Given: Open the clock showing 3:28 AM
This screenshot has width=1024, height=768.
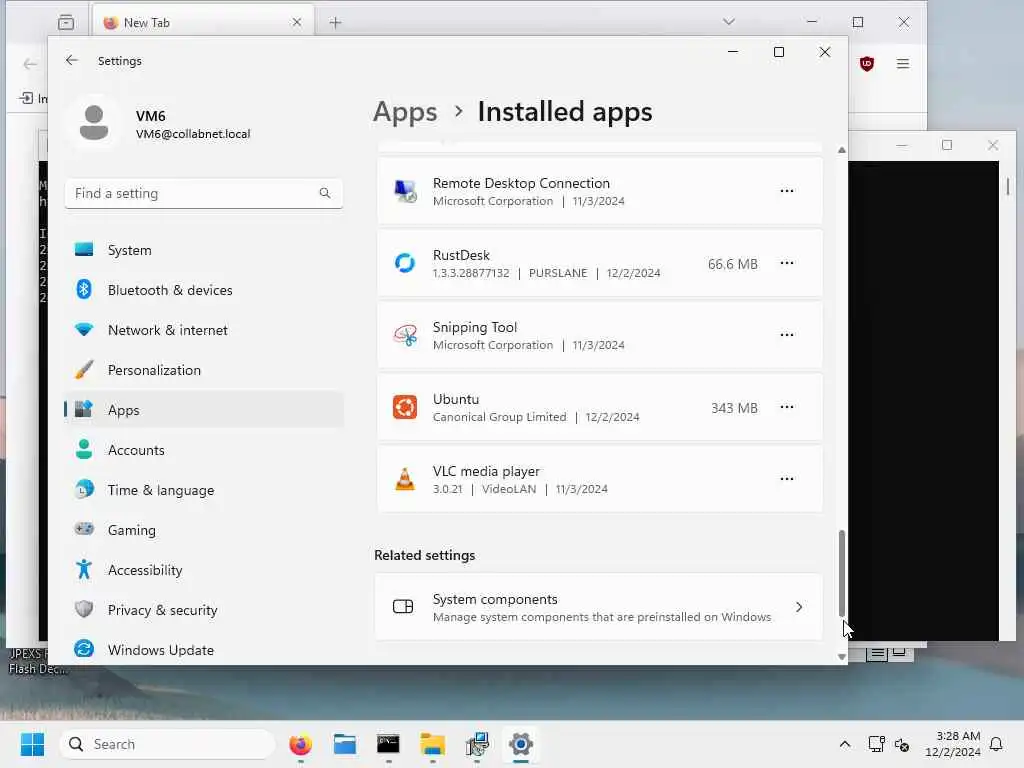Looking at the screenshot, I should point(952,744).
